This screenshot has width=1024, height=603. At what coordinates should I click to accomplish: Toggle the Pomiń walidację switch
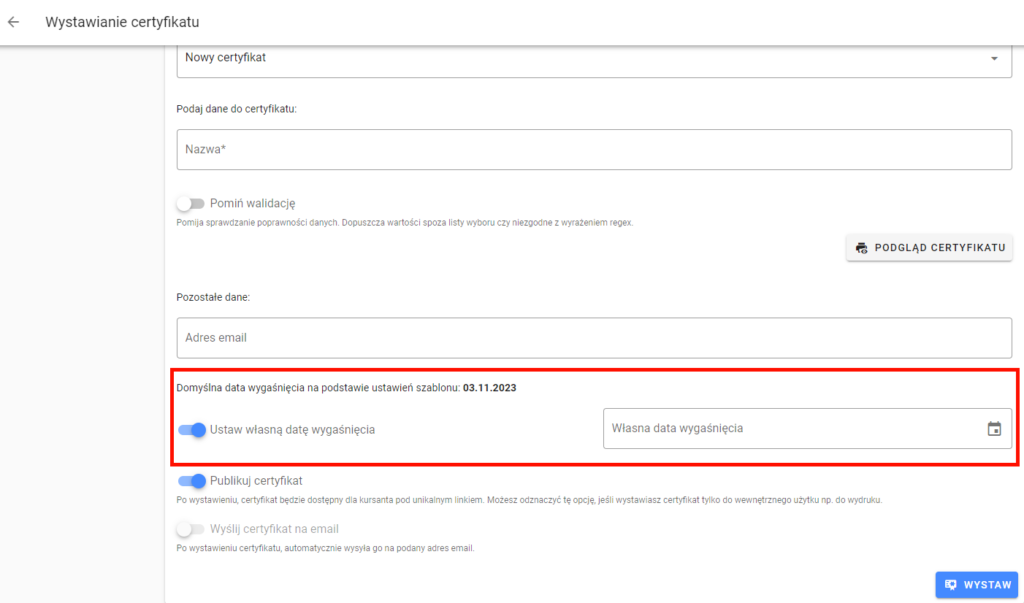[191, 204]
